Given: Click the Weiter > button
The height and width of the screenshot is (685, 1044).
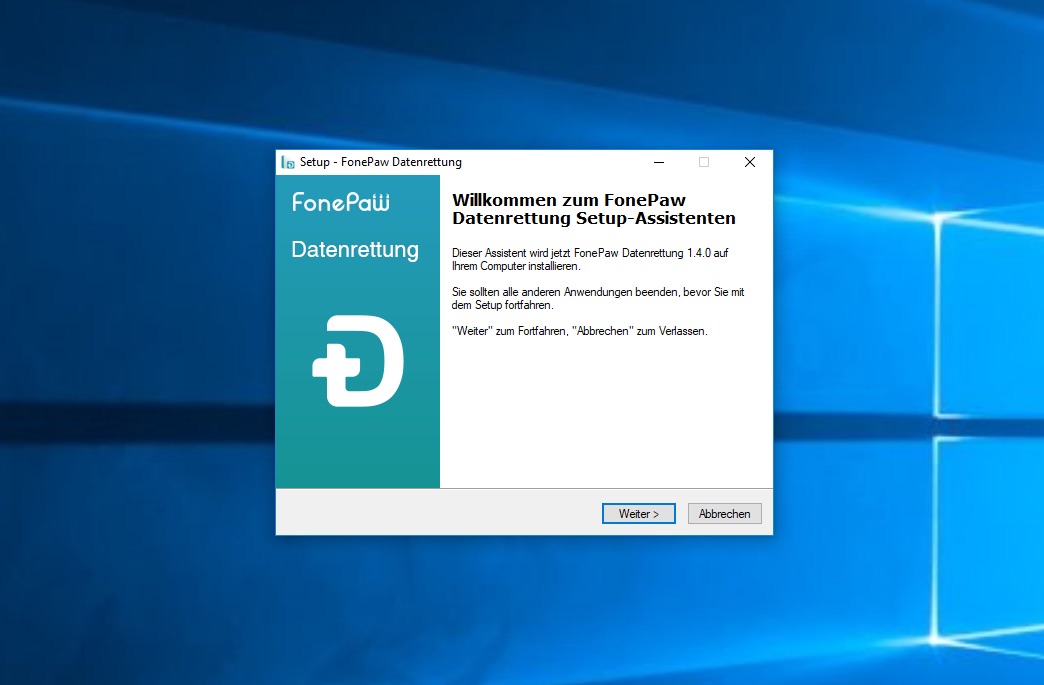Looking at the screenshot, I should [x=639, y=513].
